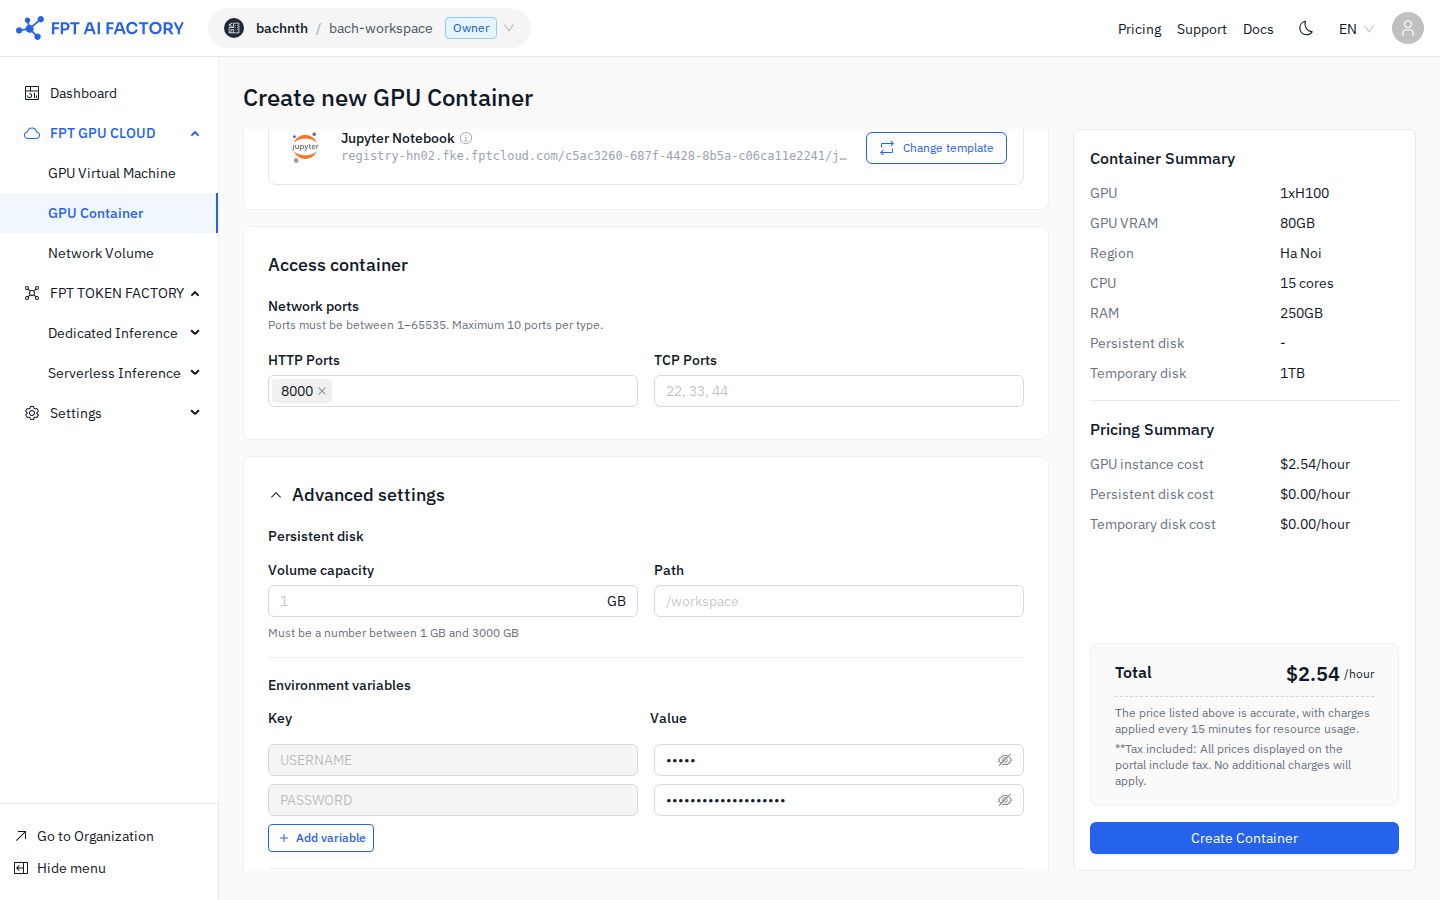Open the Pricing link

1140,29
